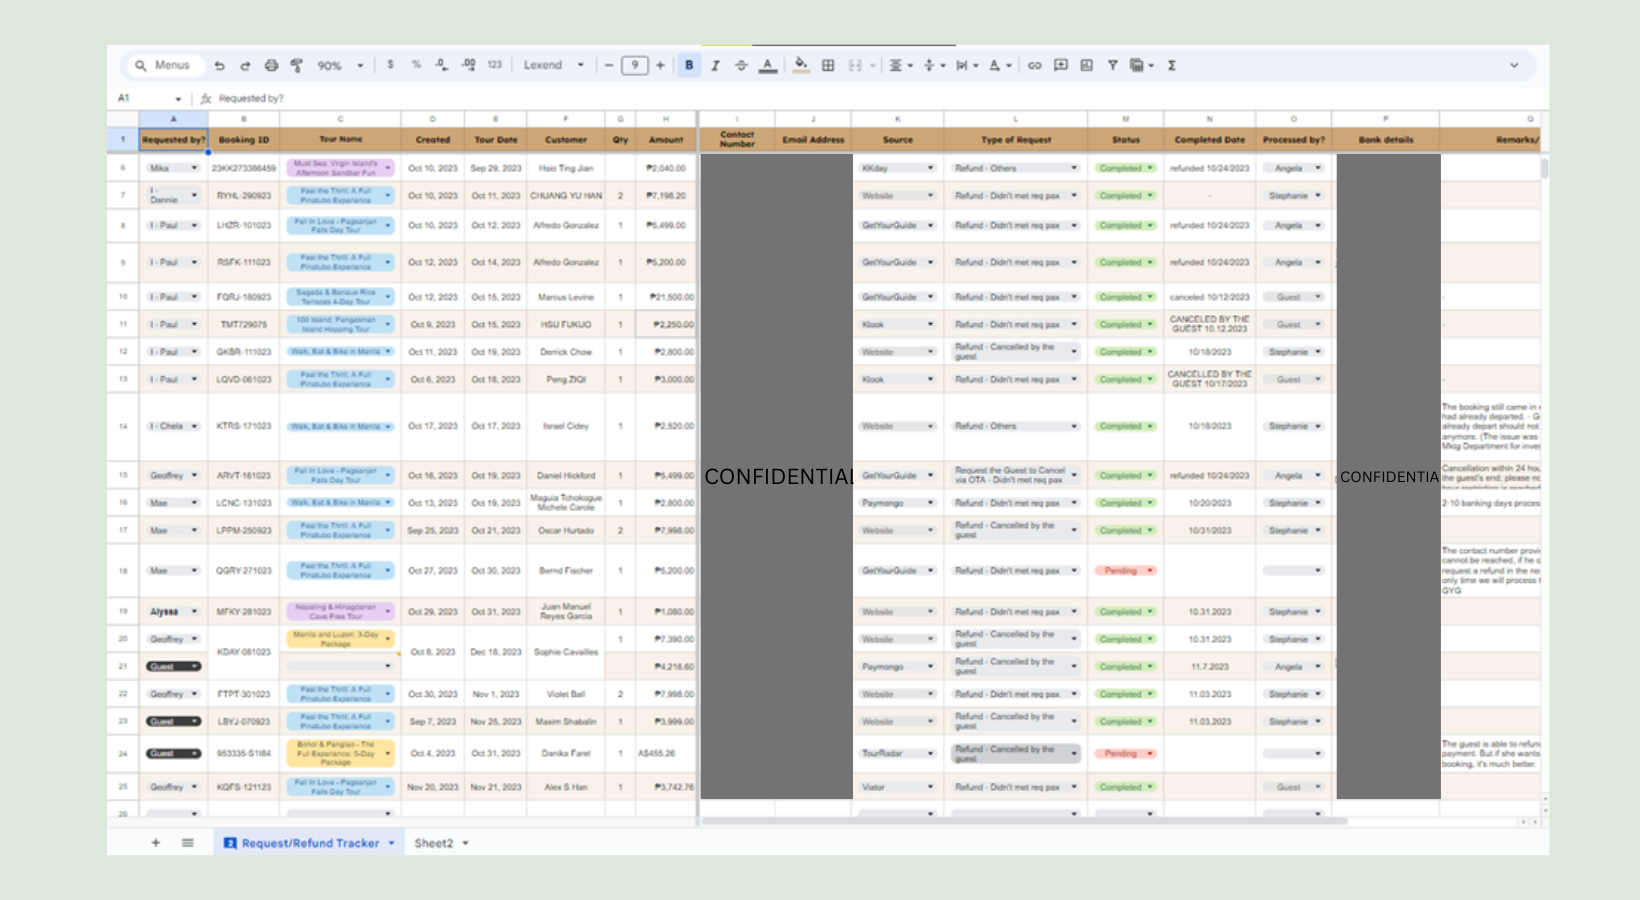This screenshot has width=1640, height=900.
Task: Select the Tour Name header cell
Action: click(x=341, y=140)
